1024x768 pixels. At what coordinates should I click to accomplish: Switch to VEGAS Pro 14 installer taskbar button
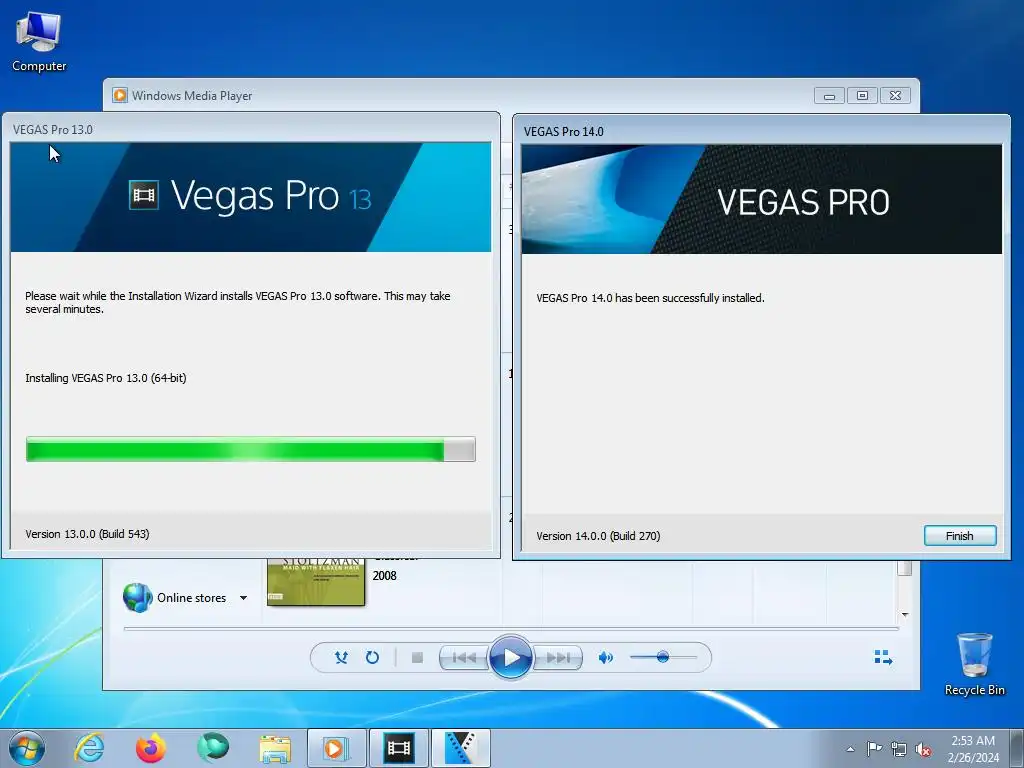click(x=460, y=748)
